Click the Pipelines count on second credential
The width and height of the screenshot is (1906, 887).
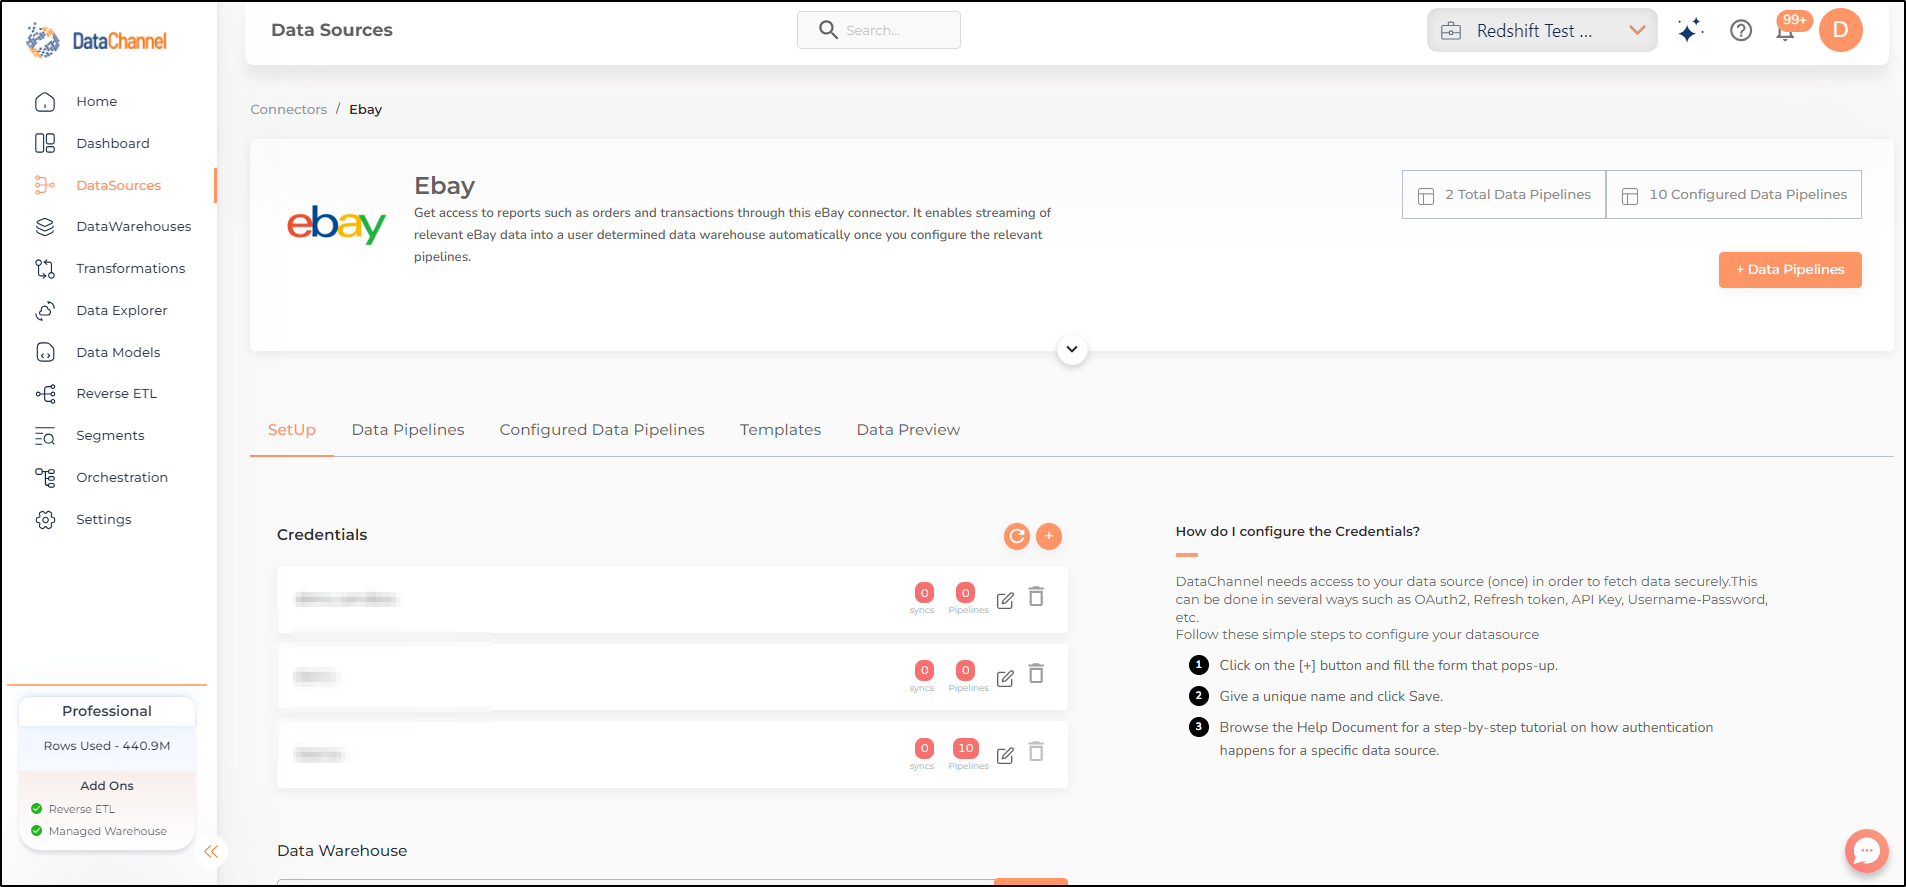965,670
